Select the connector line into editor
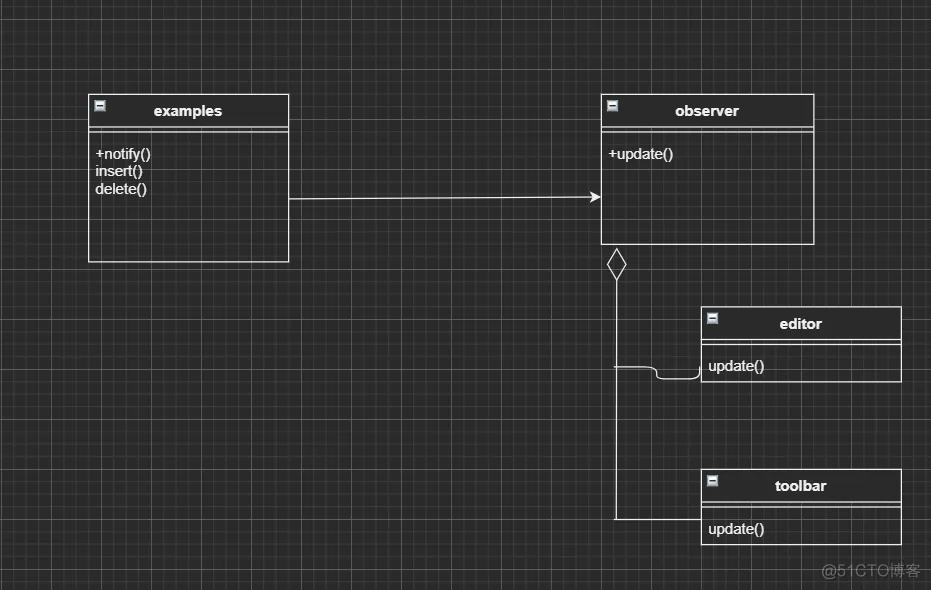Screen dimensions: 931x590 point(657,373)
